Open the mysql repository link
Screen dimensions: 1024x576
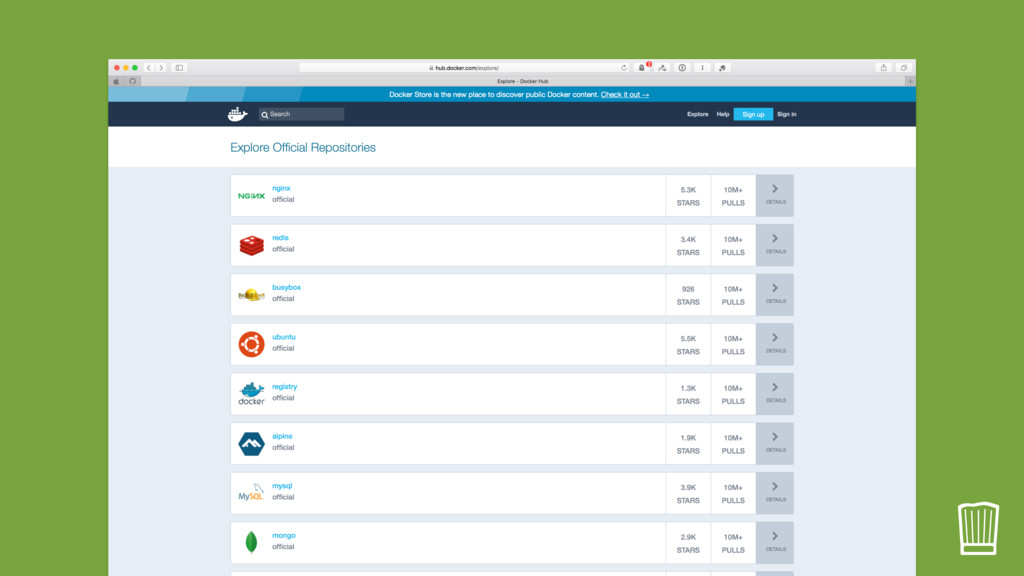coord(282,486)
